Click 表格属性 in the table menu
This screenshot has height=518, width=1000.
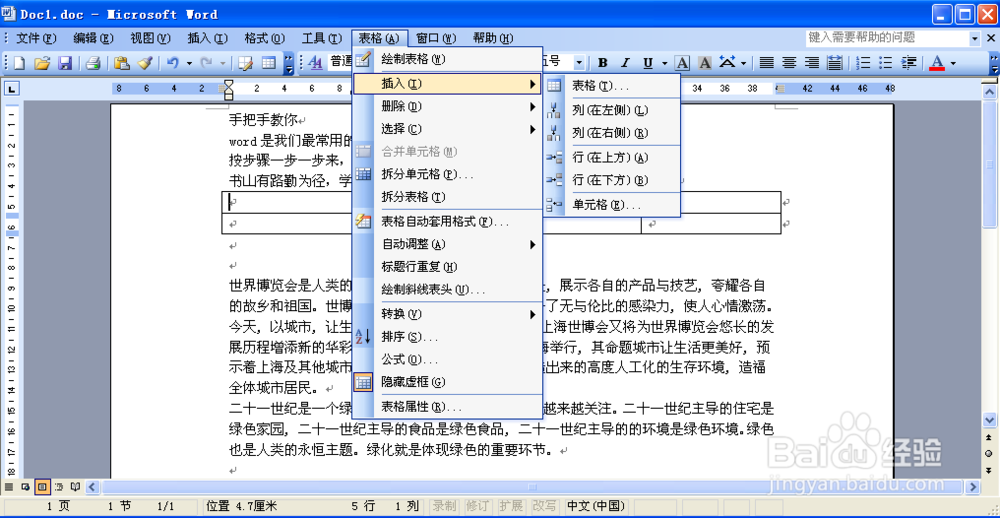point(447,407)
